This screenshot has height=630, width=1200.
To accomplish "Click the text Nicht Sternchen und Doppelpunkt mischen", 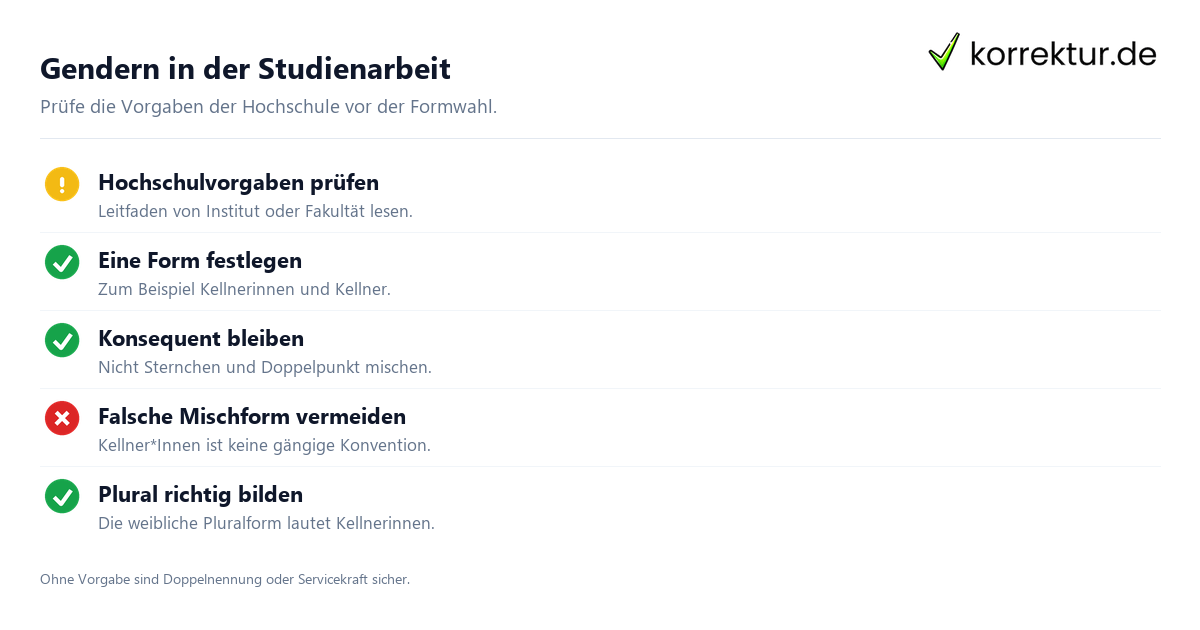I will (265, 368).
